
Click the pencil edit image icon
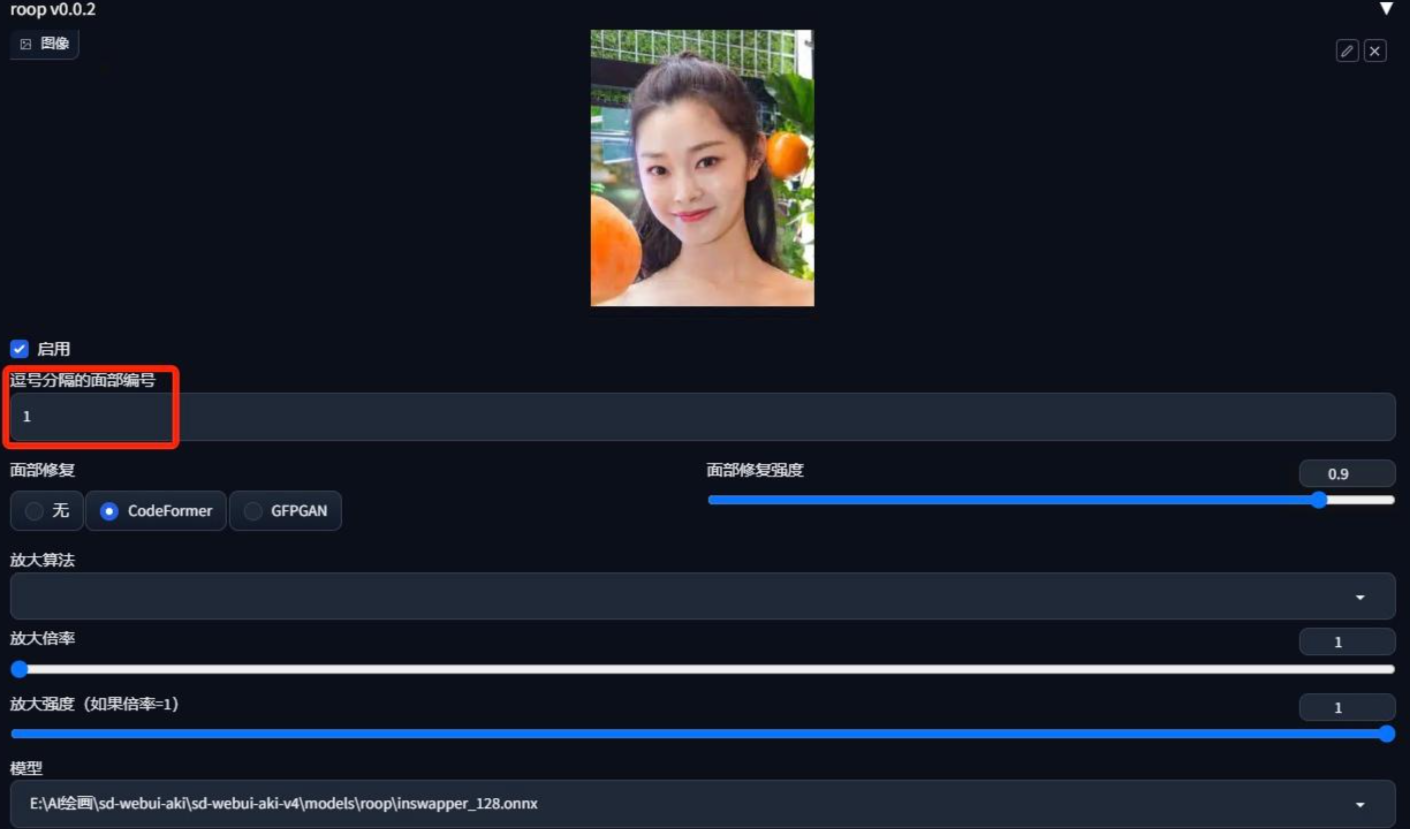tap(1347, 51)
